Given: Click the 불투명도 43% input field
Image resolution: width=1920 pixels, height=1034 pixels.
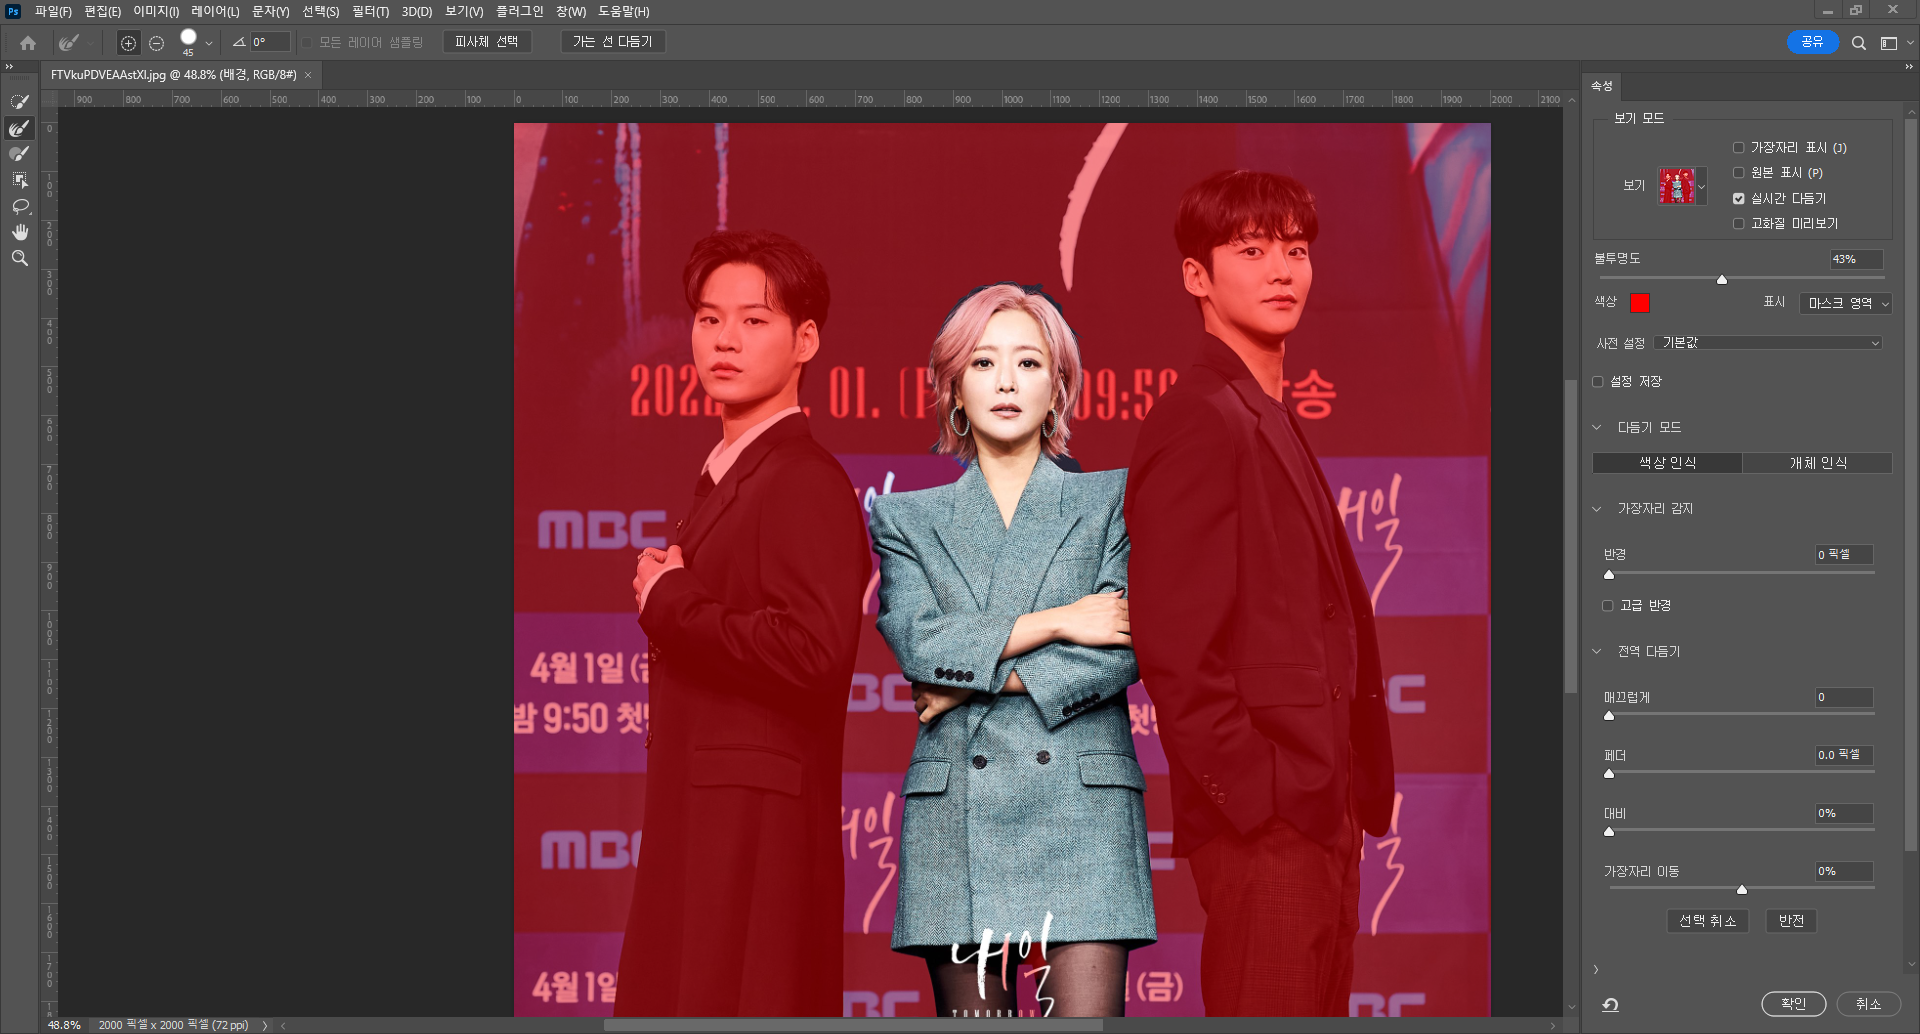Looking at the screenshot, I should (1856, 259).
